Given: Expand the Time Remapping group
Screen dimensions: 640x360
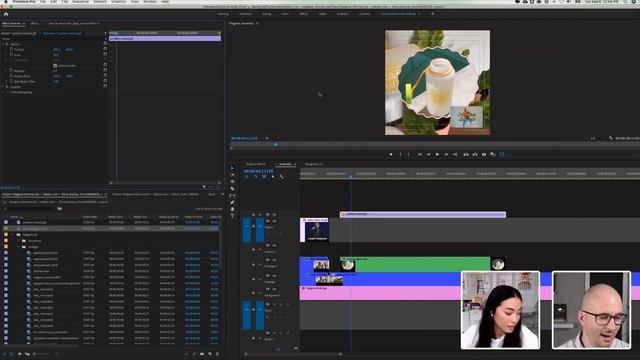Looking at the screenshot, I should 3,92.
